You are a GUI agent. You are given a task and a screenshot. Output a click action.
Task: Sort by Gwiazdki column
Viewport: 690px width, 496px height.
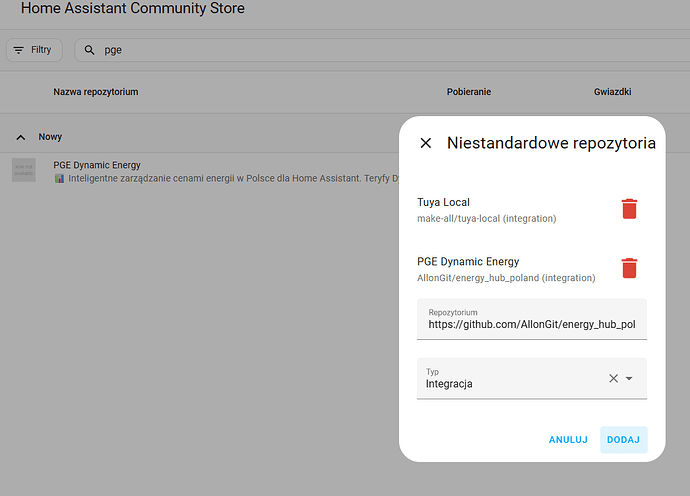[613, 92]
